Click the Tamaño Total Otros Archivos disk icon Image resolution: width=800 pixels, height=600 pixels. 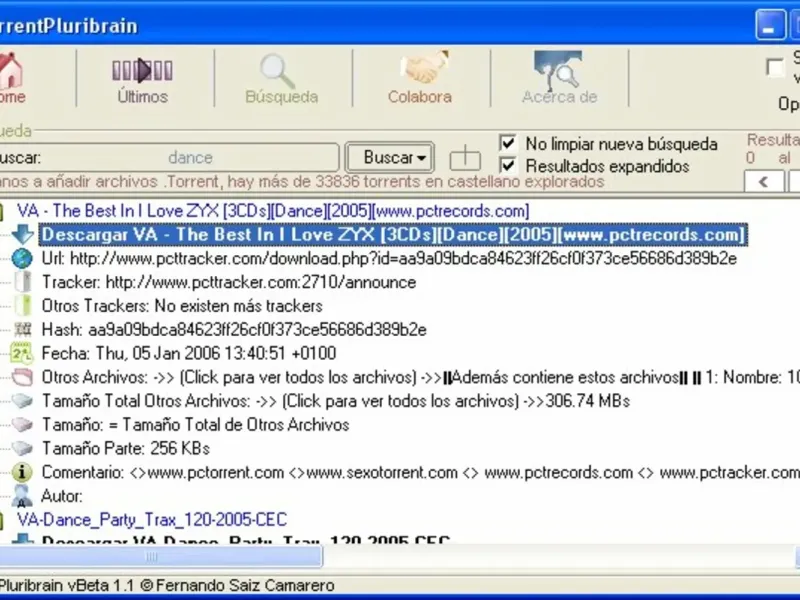(x=22, y=401)
